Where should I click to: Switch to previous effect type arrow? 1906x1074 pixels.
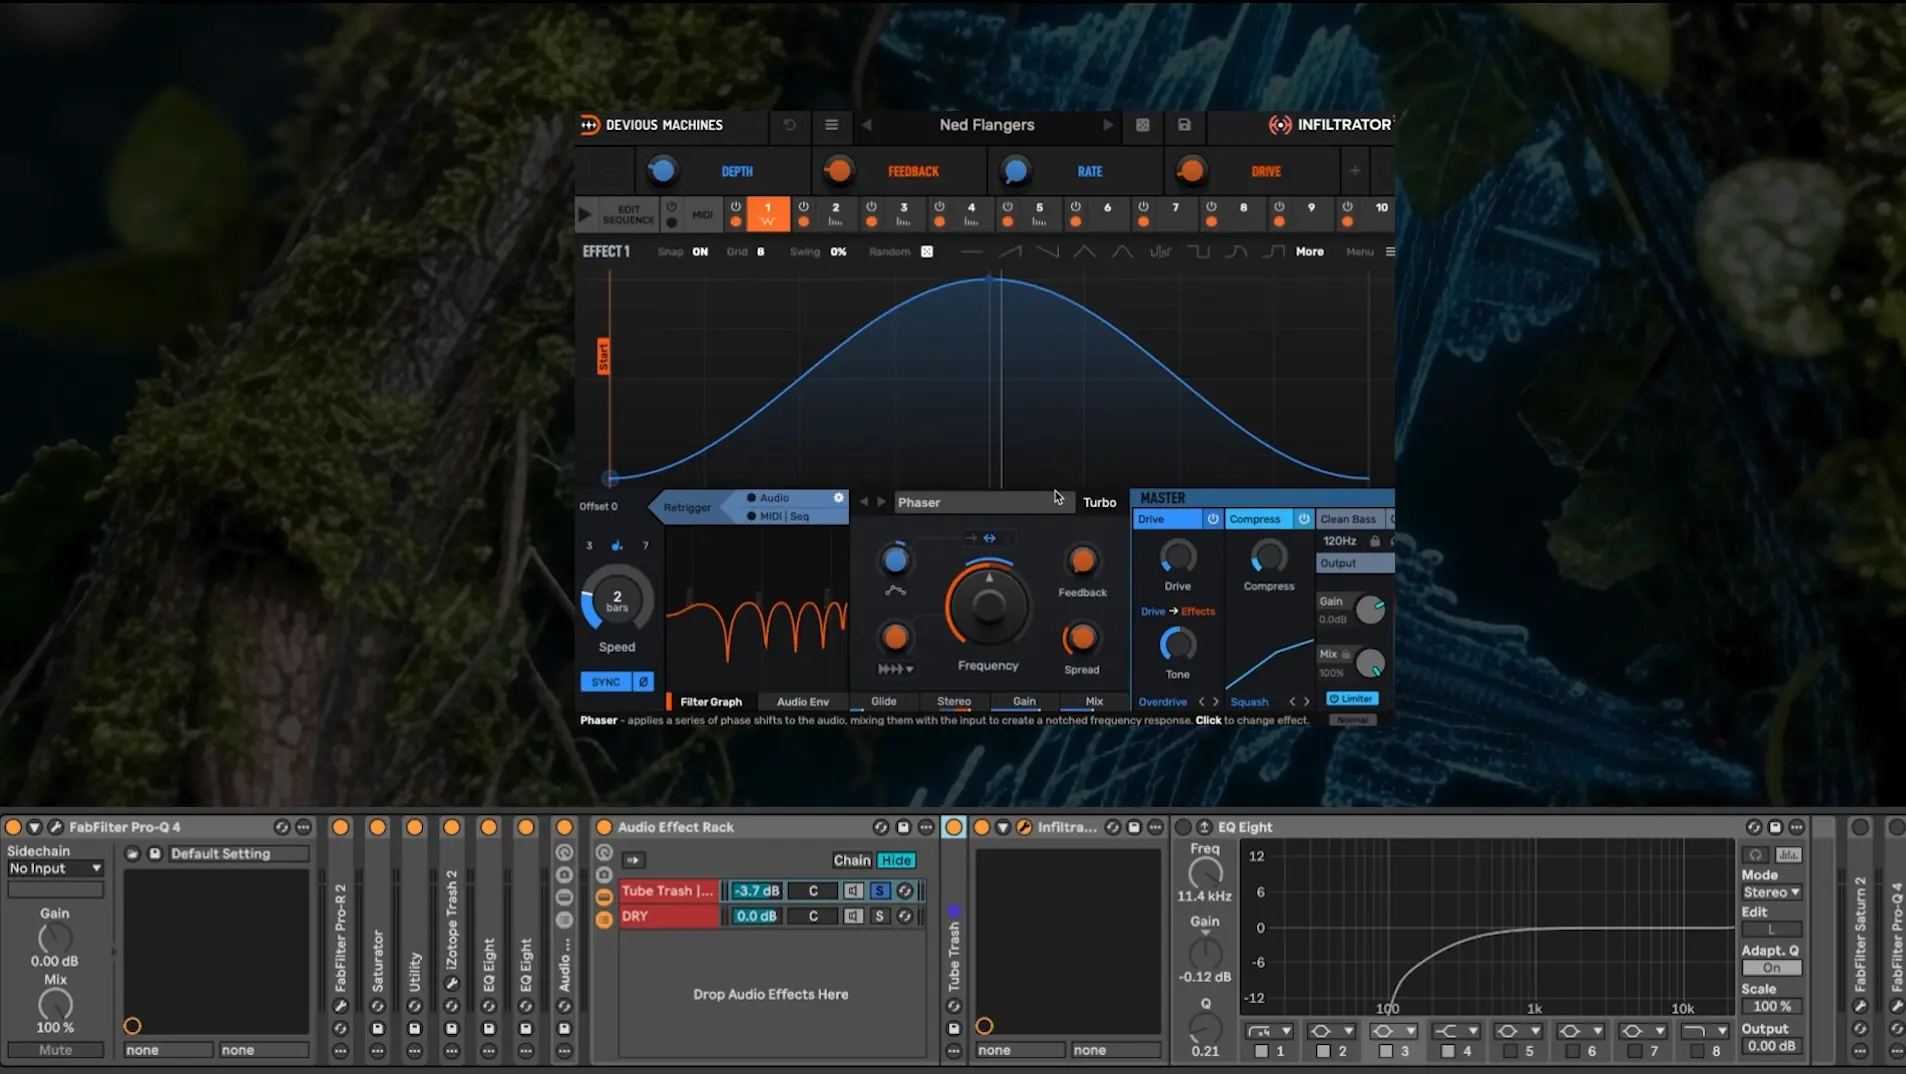(x=864, y=502)
